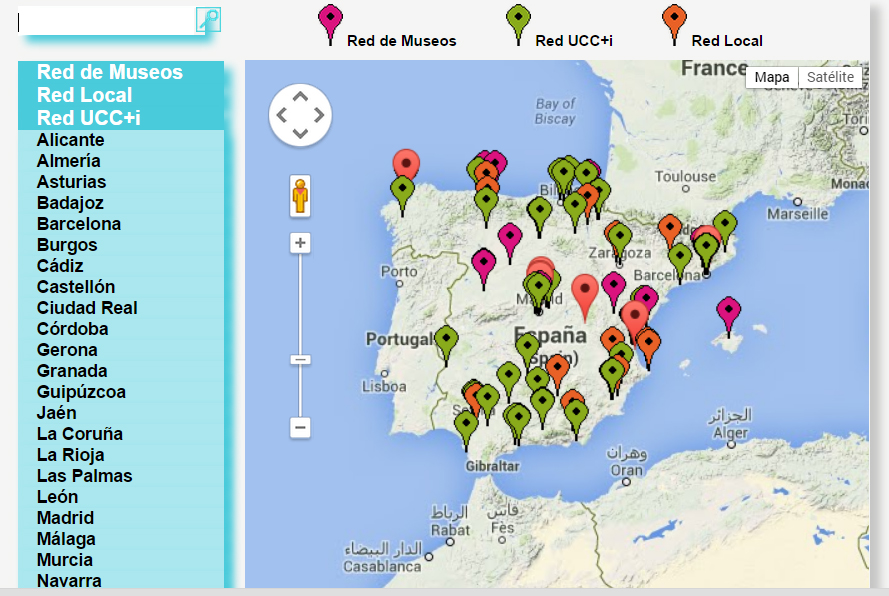Switch to Satélite view
This screenshot has width=889, height=596.
coord(831,77)
